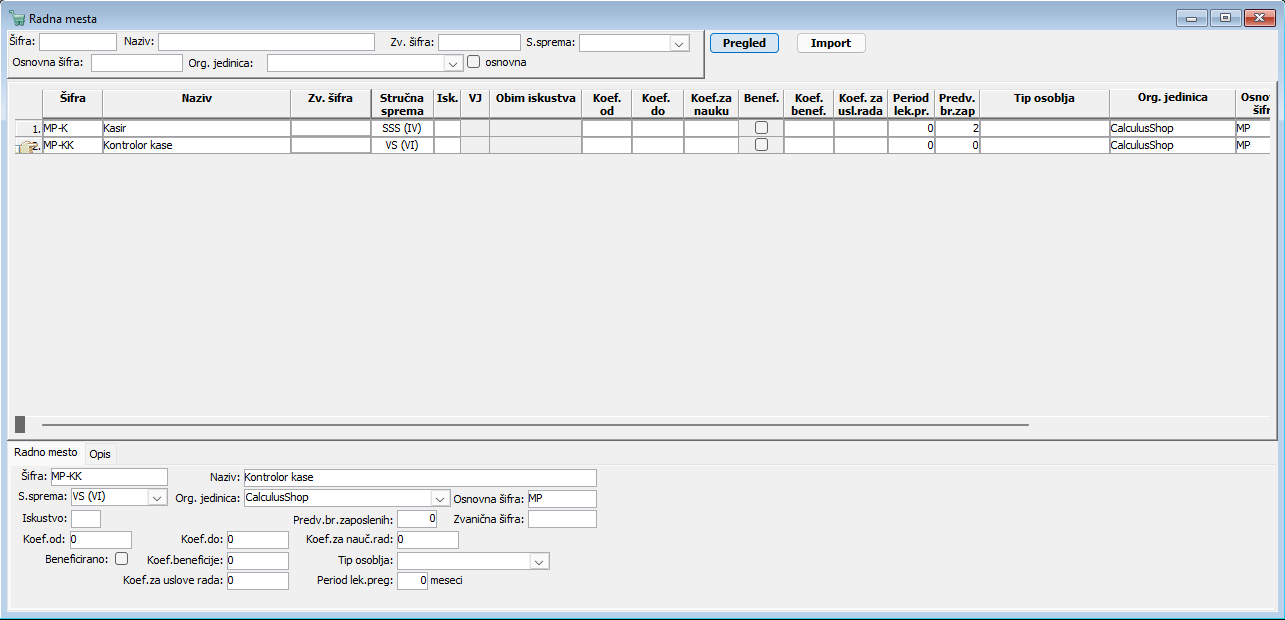Viewport: 1285px width, 620px height.
Task: Click the Predv.br.zaposlenih field
Action: (417, 518)
